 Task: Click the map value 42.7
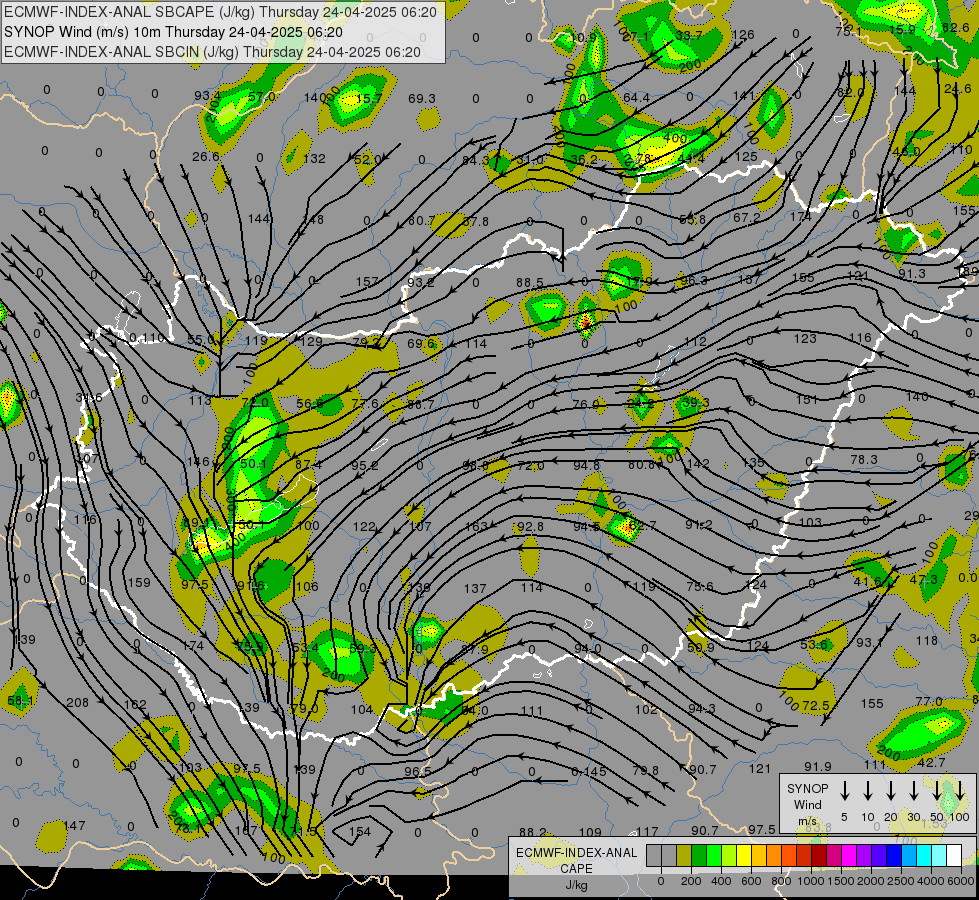(932, 763)
